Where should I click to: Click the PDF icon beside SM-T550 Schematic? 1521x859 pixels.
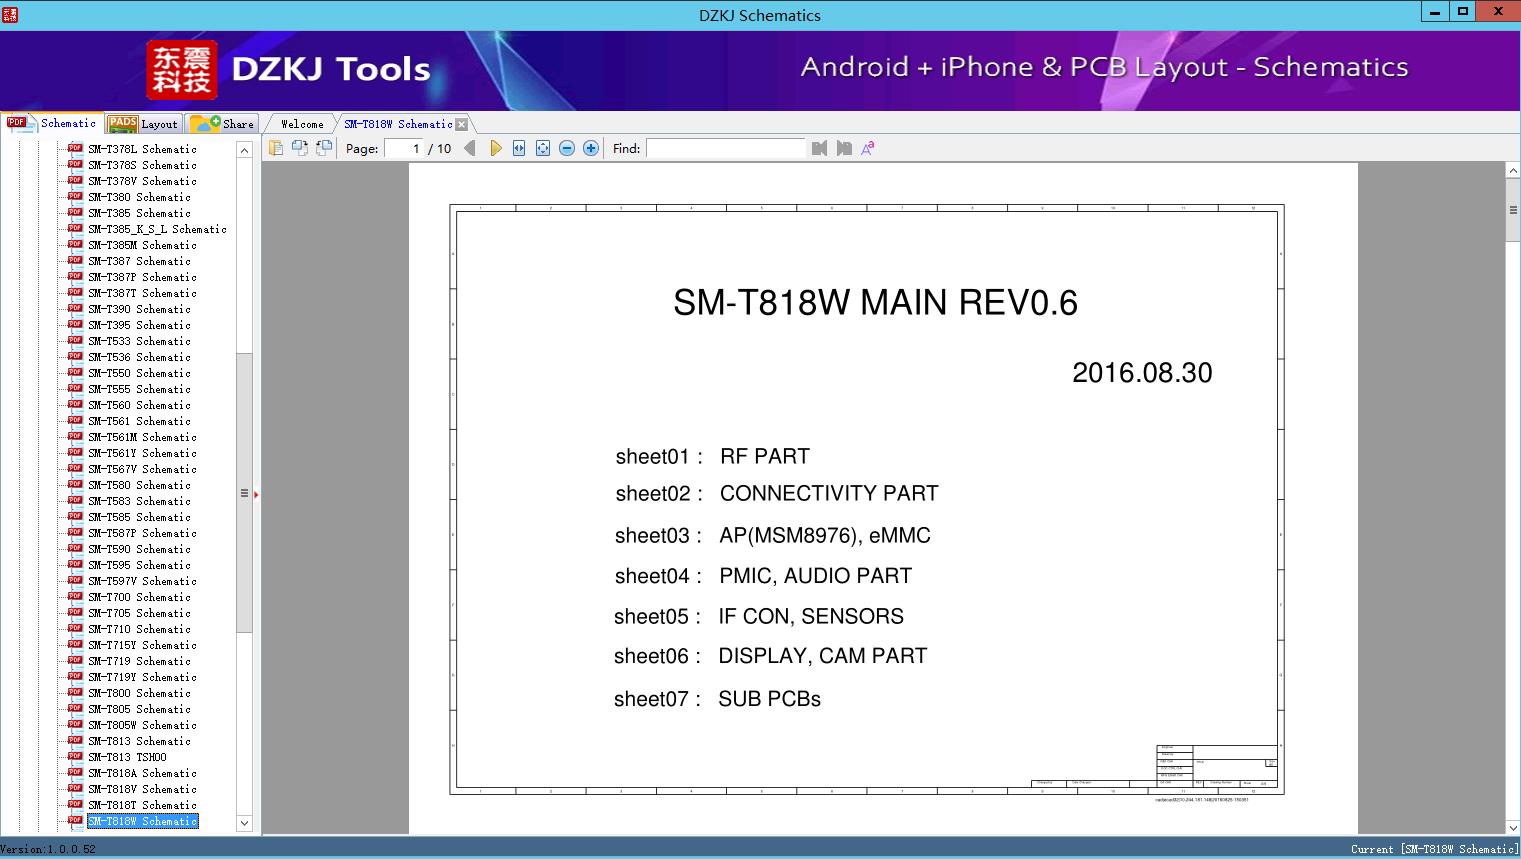75,373
